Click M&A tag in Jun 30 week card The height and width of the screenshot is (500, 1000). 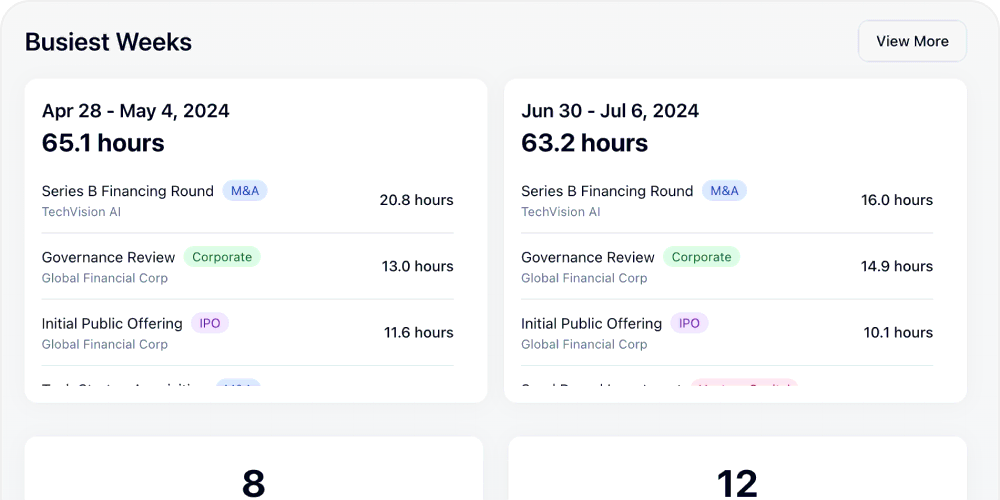point(724,191)
